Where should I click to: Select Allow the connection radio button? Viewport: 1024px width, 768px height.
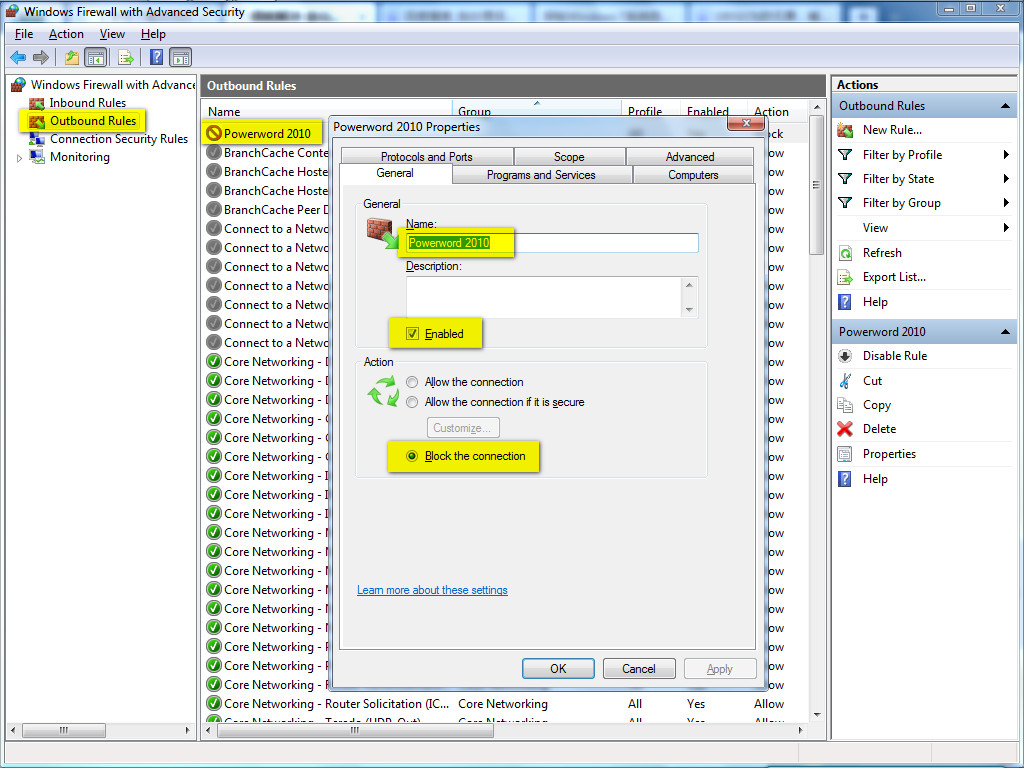point(412,382)
